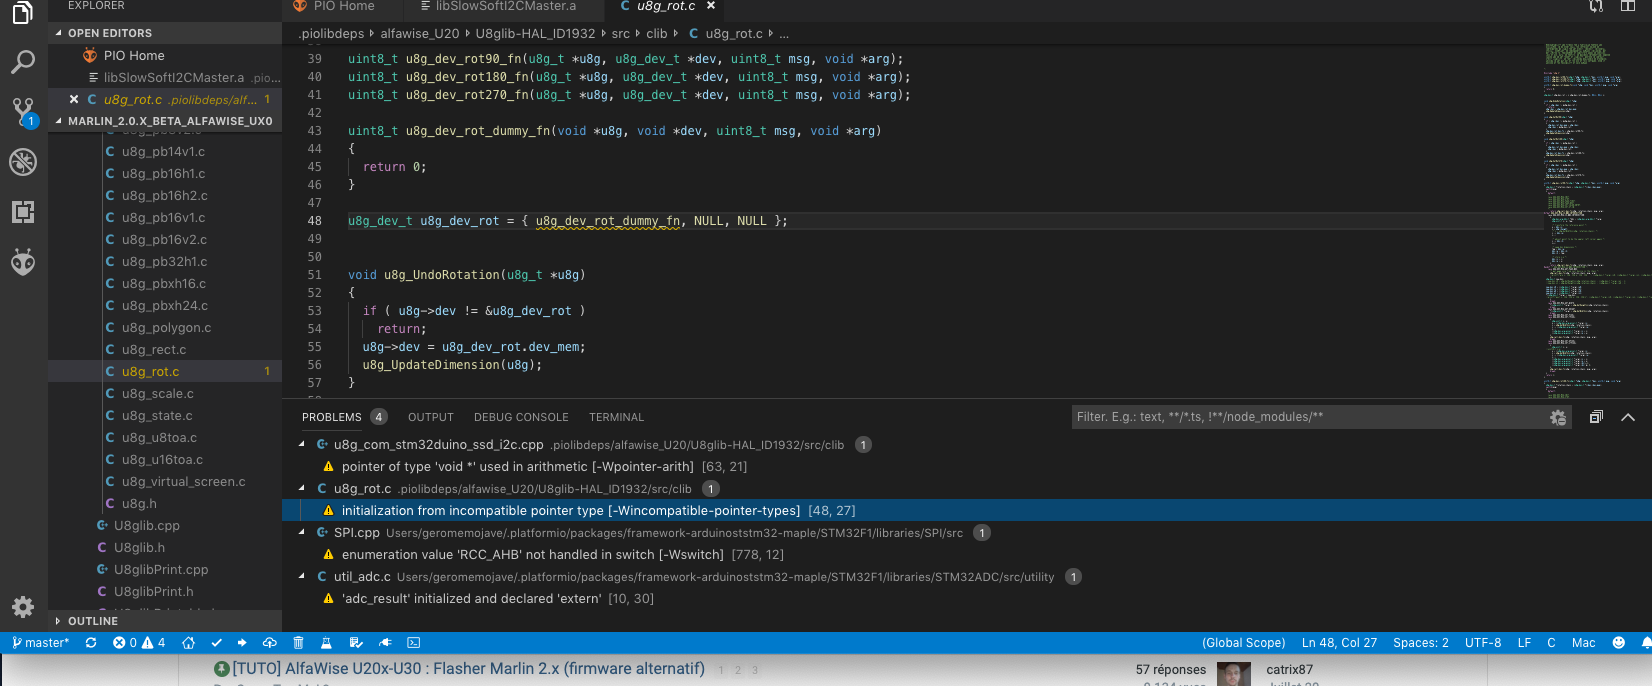Image resolution: width=1652 pixels, height=686 pixels.
Task: Close u8g_rot.c in Open Editors list
Action: (74, 100)
